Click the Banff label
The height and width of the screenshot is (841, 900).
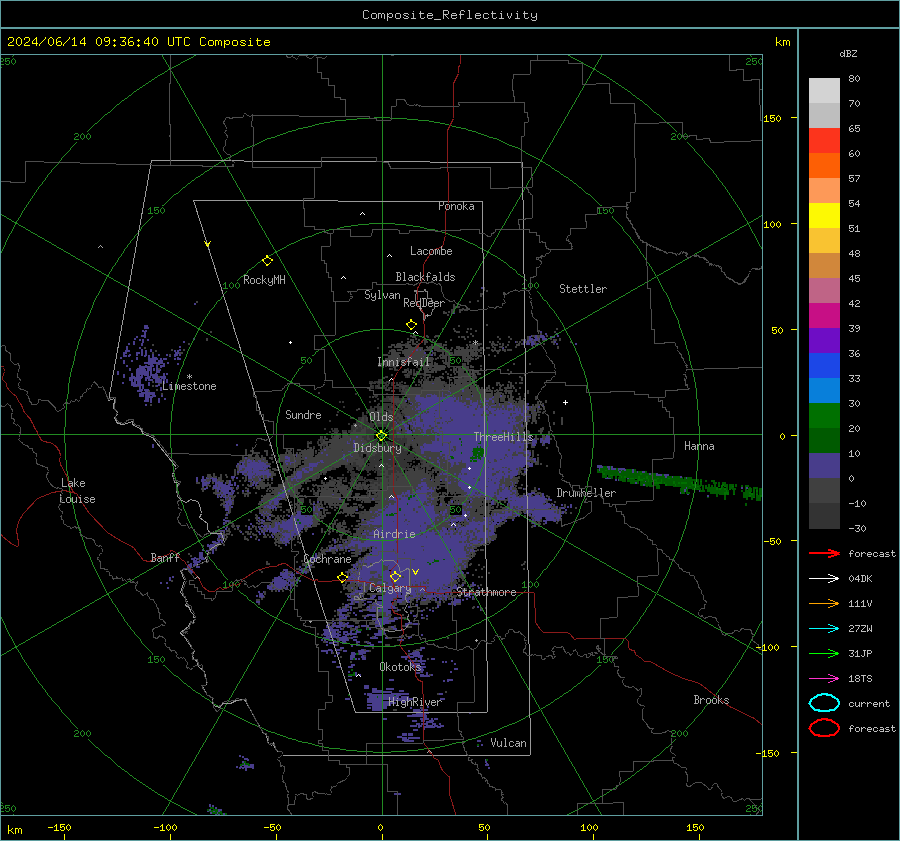coord(165,557)
